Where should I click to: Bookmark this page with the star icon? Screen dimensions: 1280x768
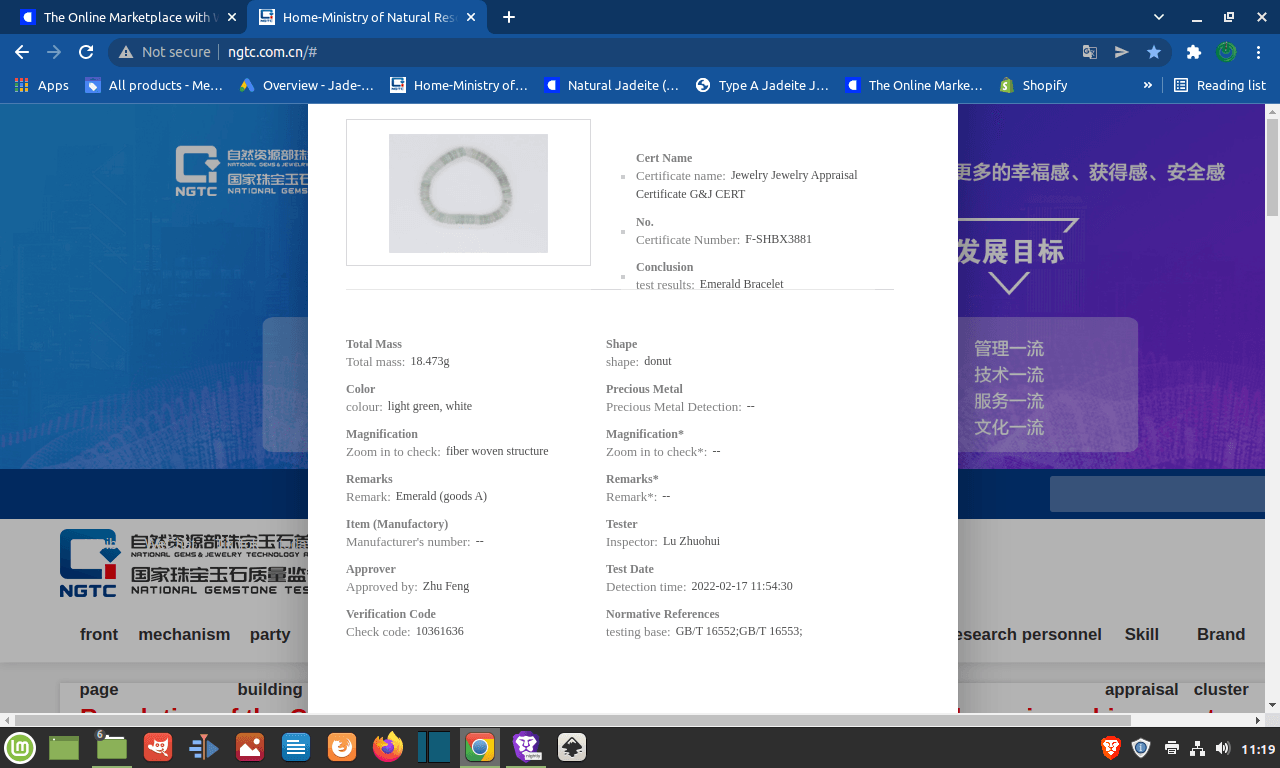[1154, 52]
